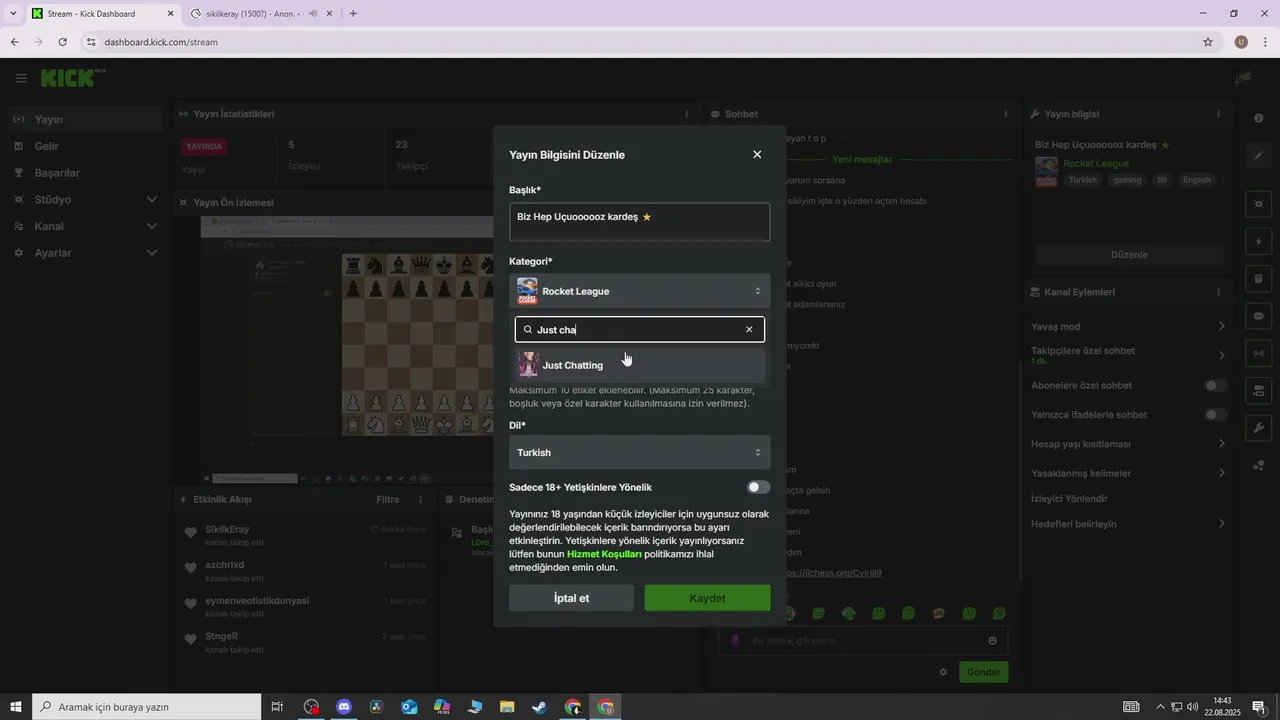Open Sohbet panel three-dot menu

coord(1006,114)
